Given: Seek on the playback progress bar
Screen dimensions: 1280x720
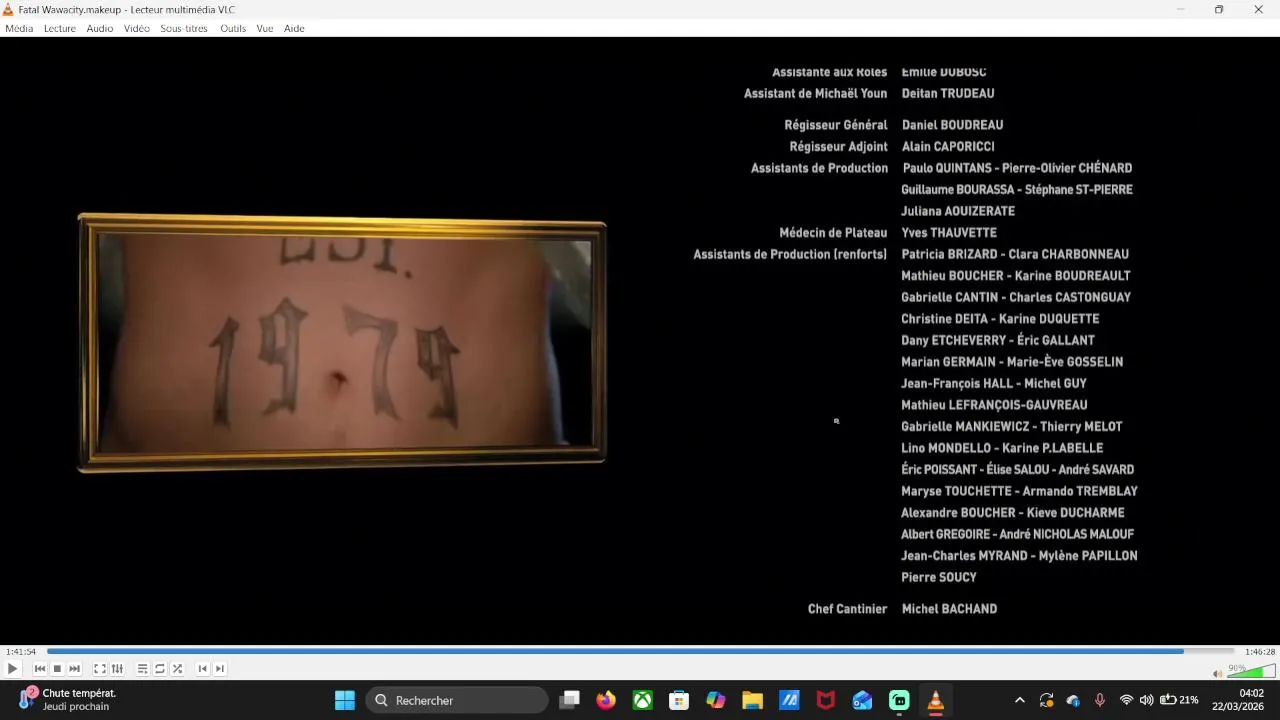Looking at the screenshot, I should [640, 652].
